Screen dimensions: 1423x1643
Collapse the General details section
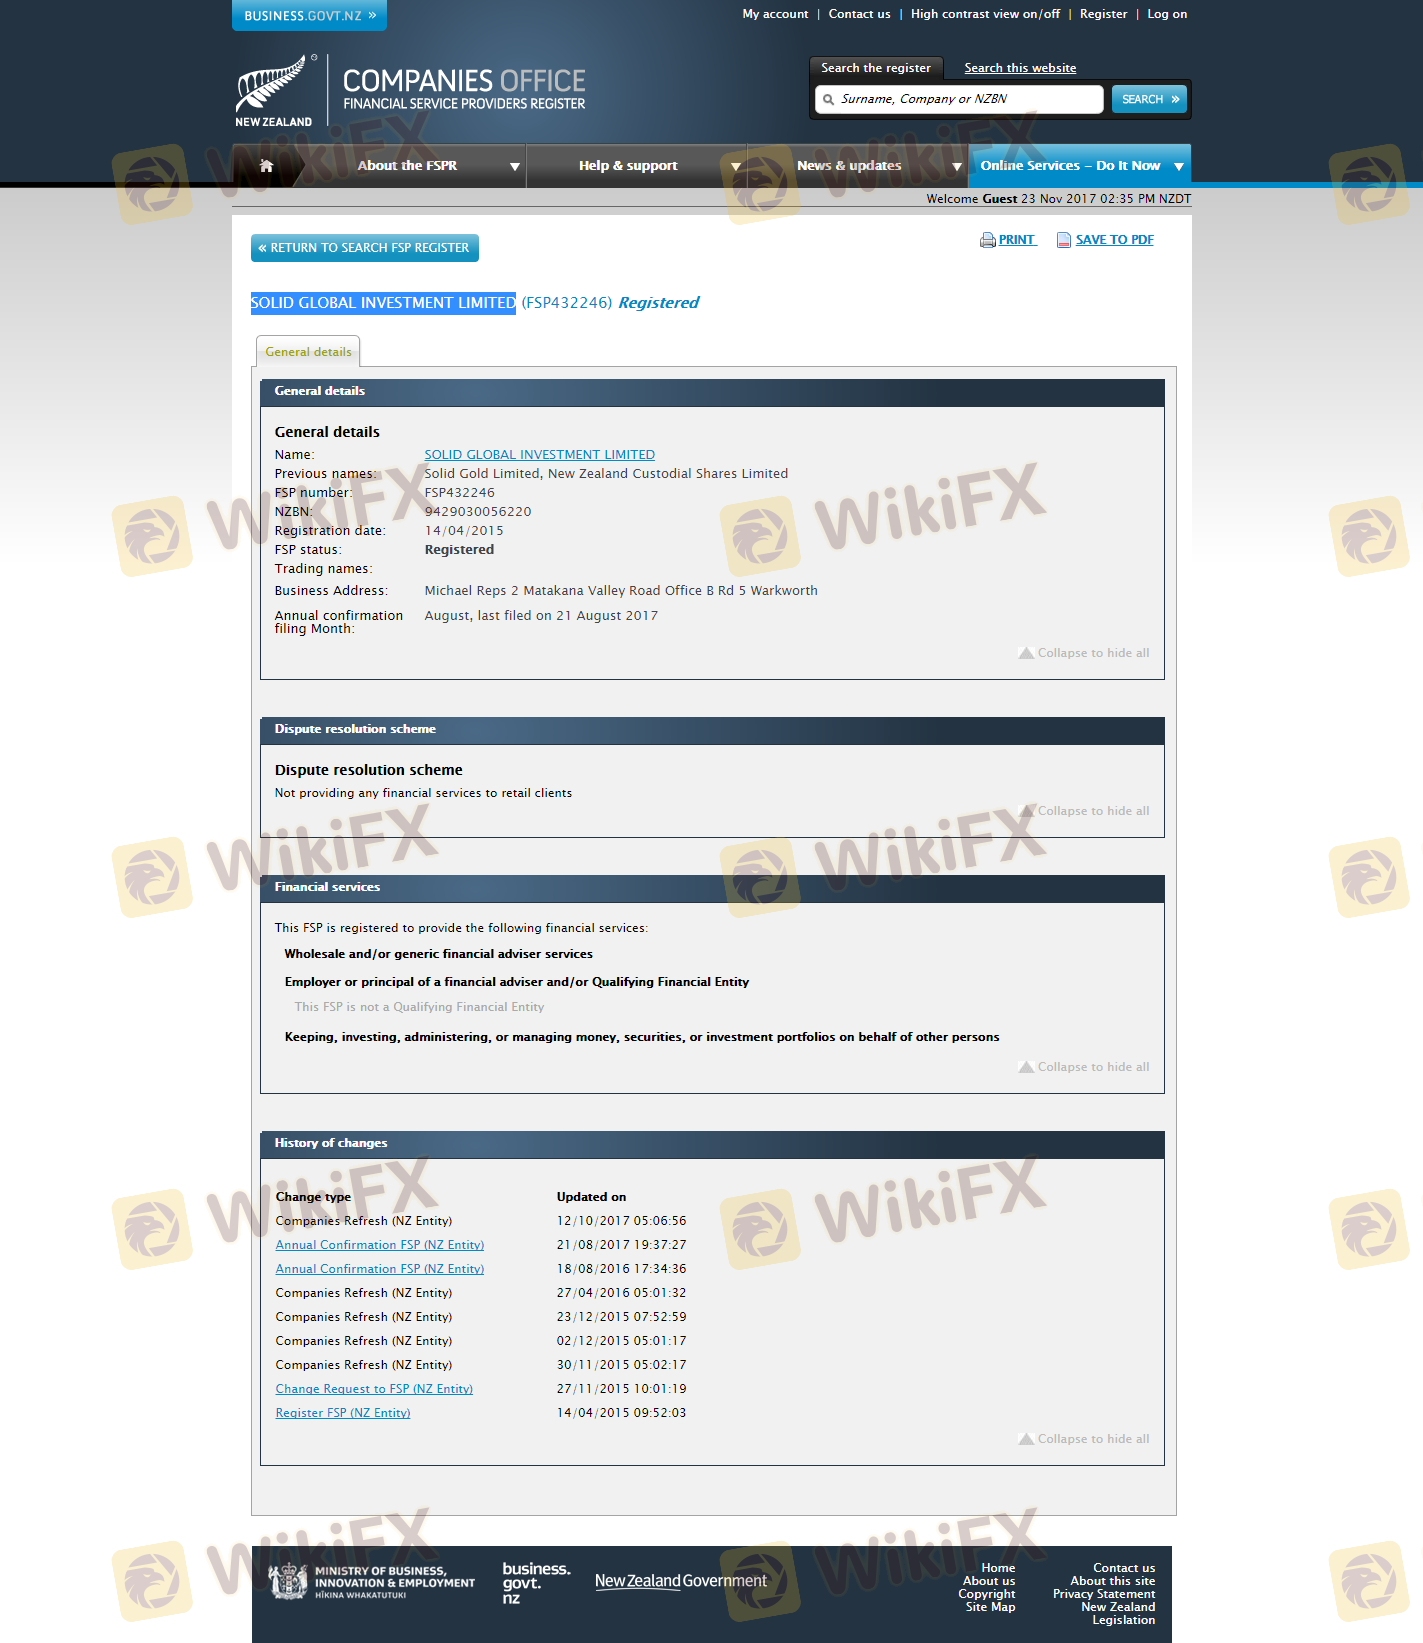1084,653
